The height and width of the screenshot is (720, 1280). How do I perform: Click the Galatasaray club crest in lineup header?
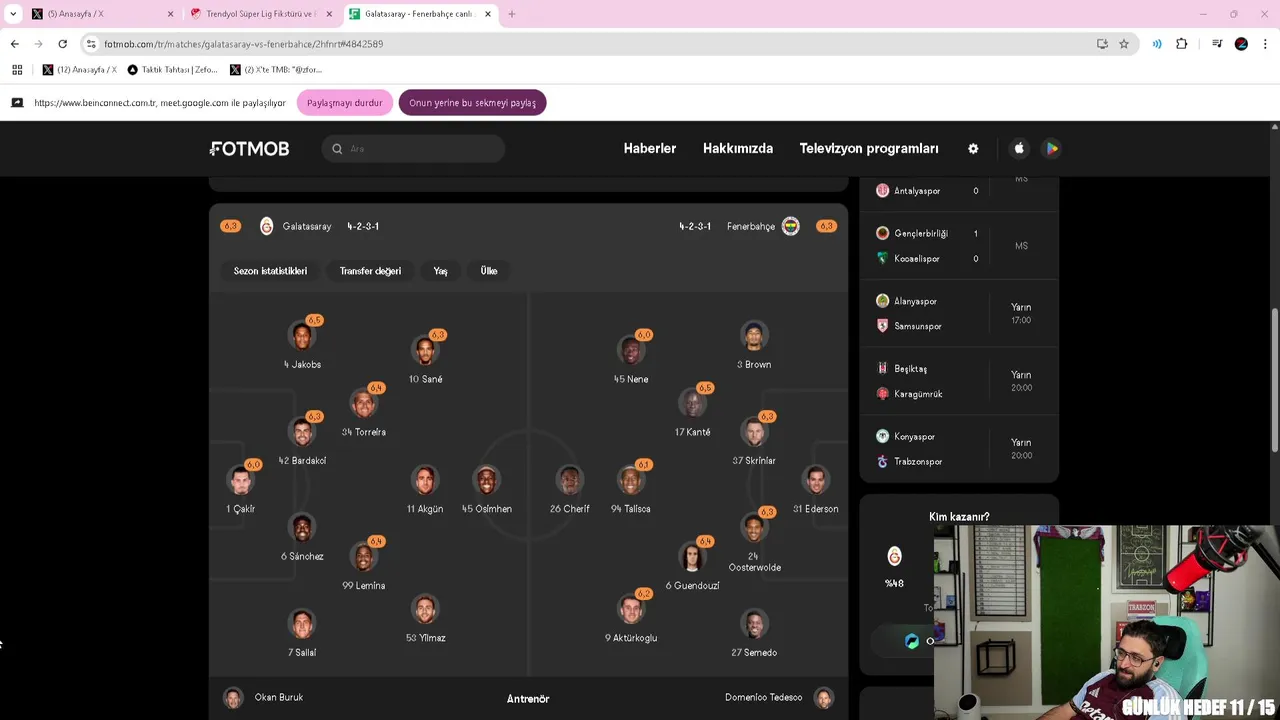coord(266,226)
